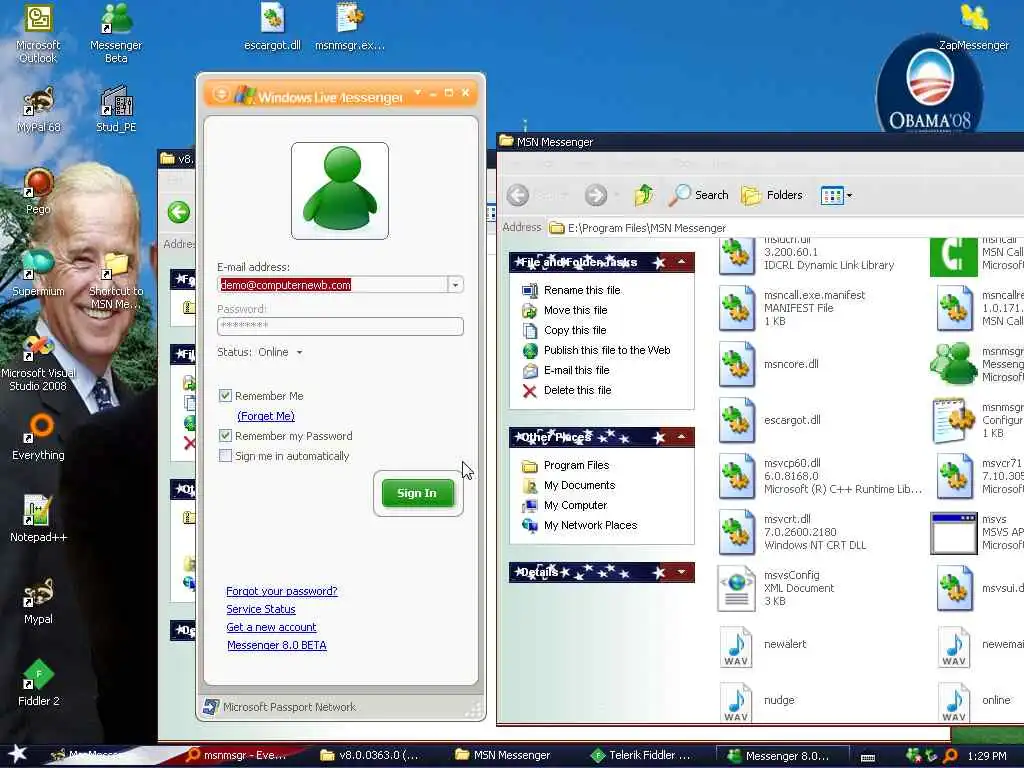This screenshot has height=768, width=1024.
Task: Open the e-mail address dropdown arrow
Action: (455, 285)
